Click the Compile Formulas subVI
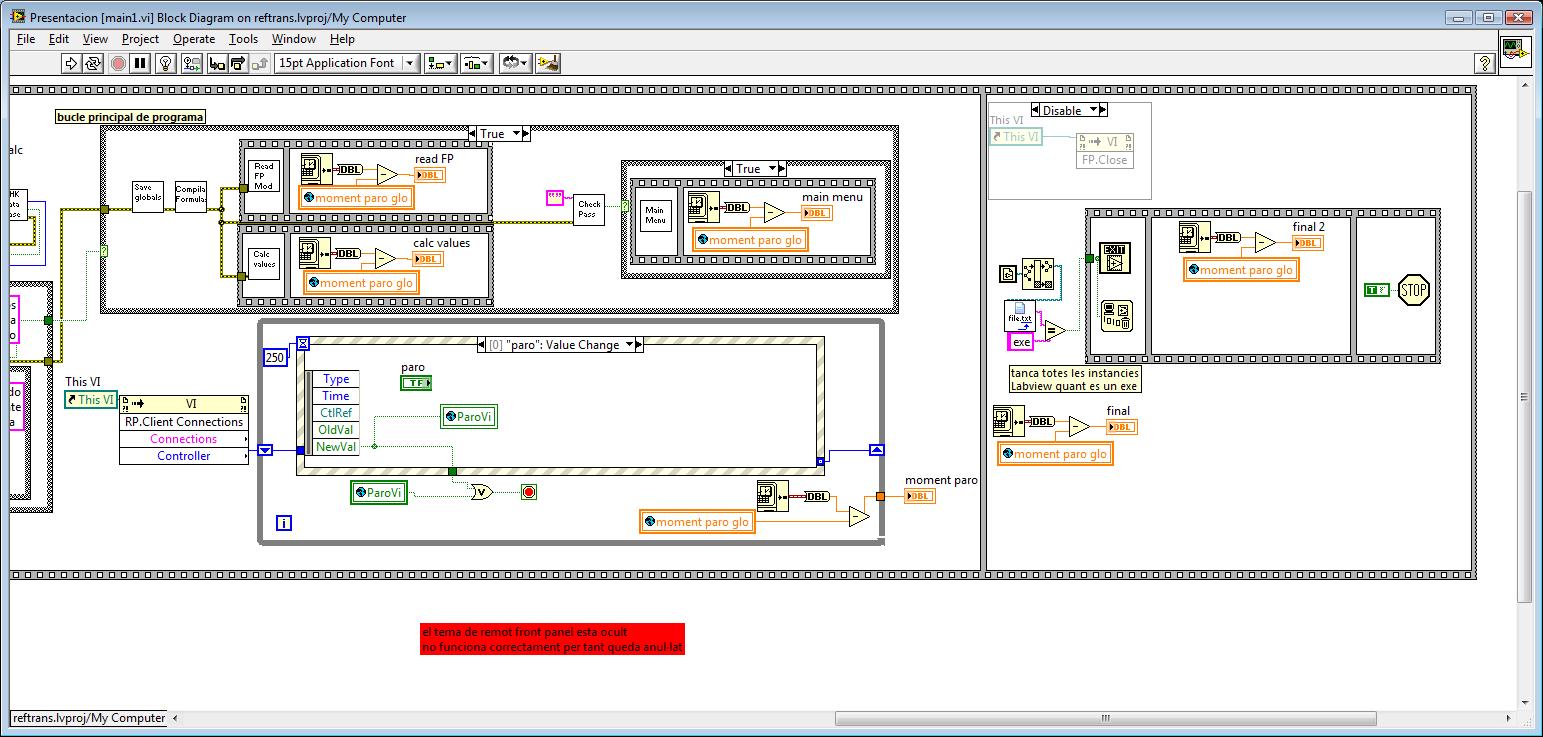1543x737 pixels. (191, 197)
